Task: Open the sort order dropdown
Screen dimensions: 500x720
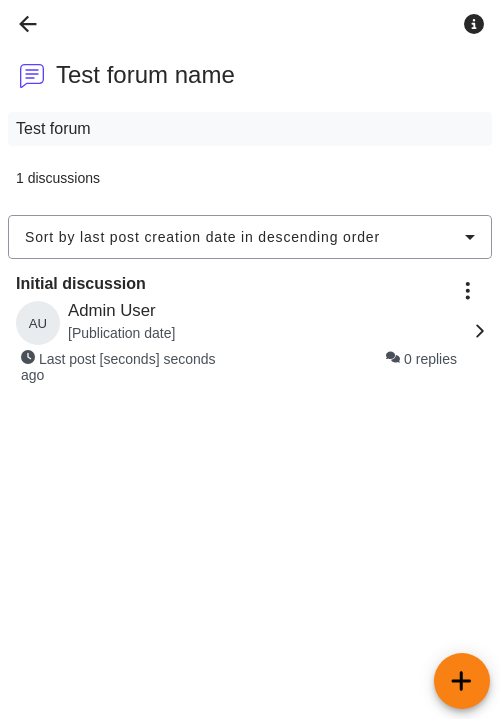Action: pyautogui.click(x=250, y=237)
